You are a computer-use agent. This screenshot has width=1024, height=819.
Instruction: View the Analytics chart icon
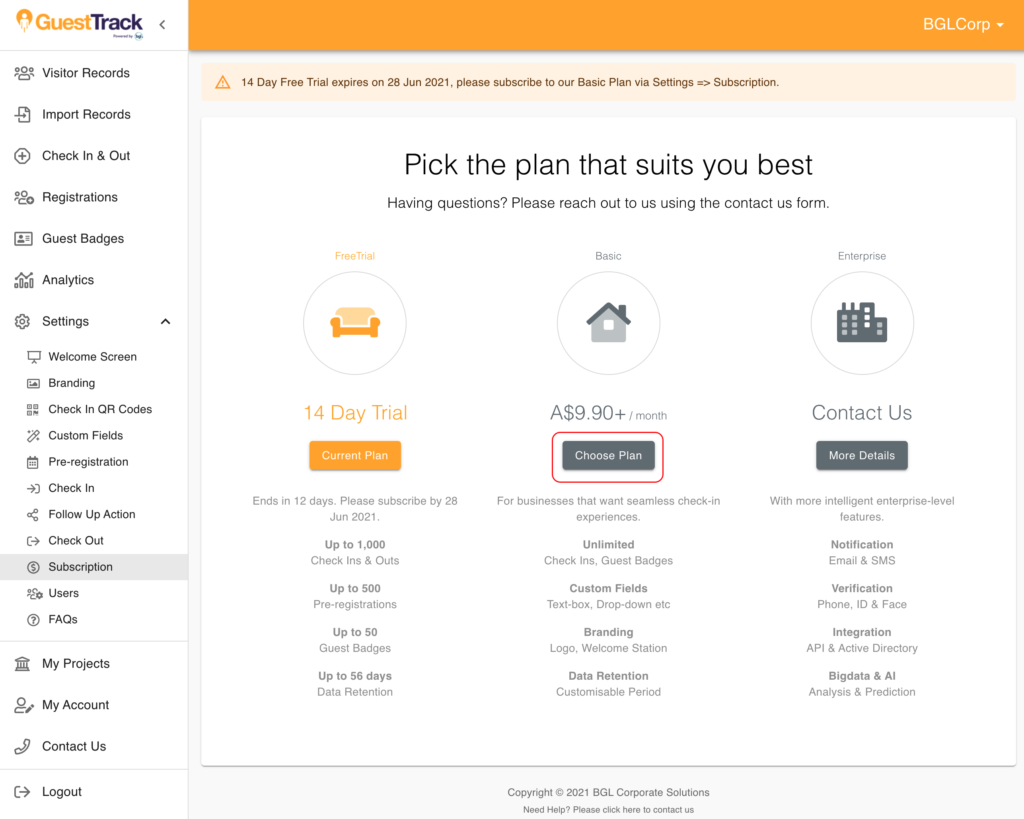26,280
